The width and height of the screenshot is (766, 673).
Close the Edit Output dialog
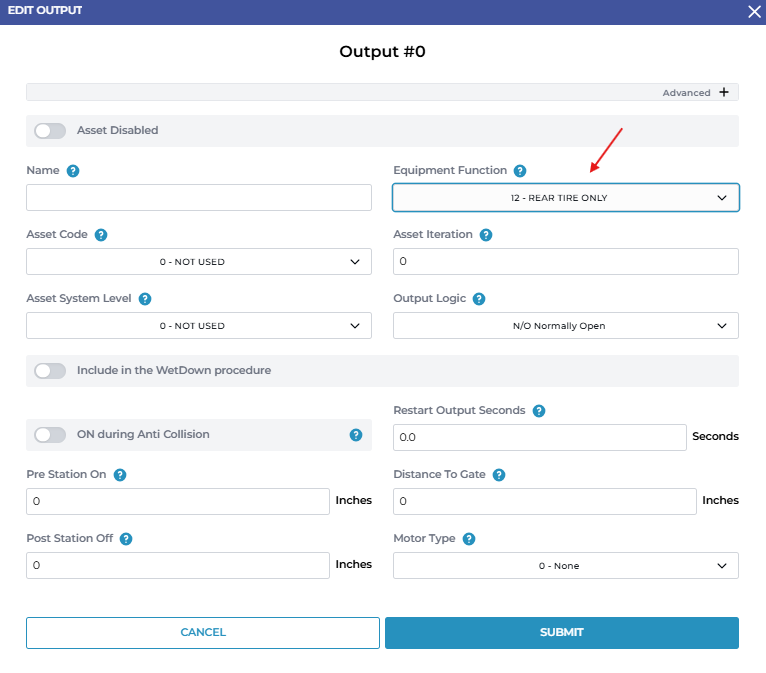click(754, 11)
